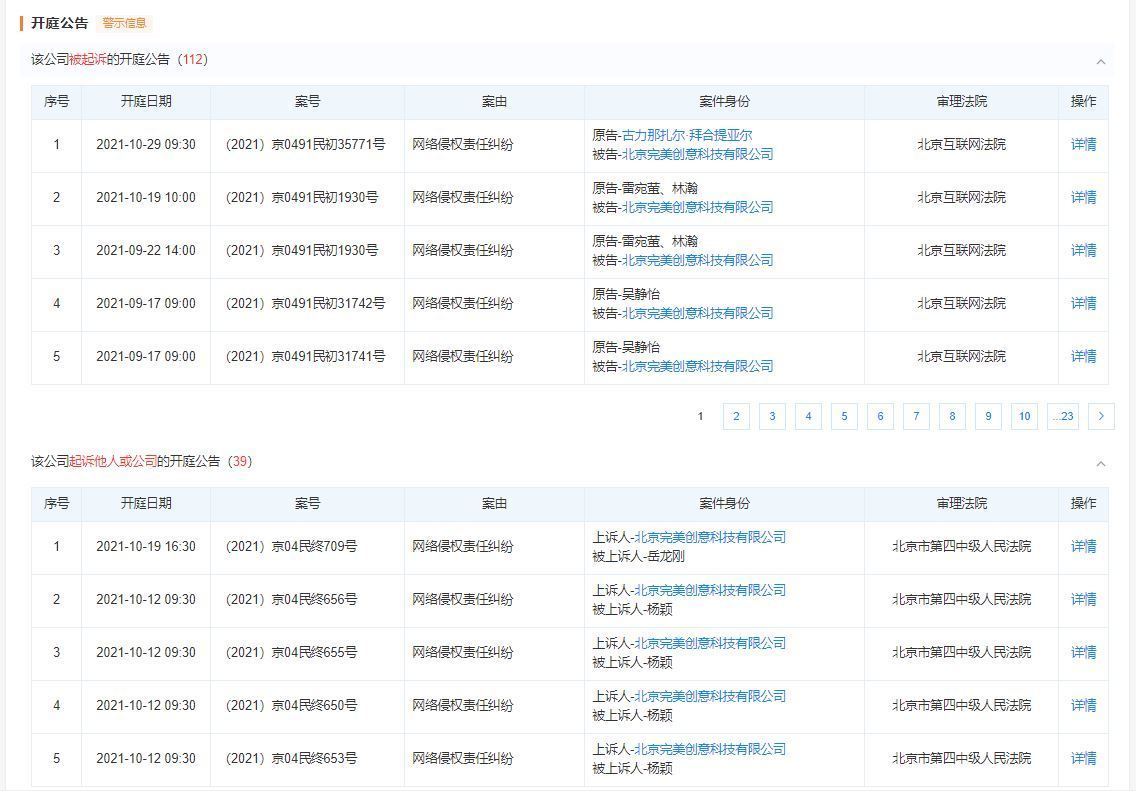View 详情 for case 京04民终653号
This screenshot has height=792, width=1136.
[1083, 758]
